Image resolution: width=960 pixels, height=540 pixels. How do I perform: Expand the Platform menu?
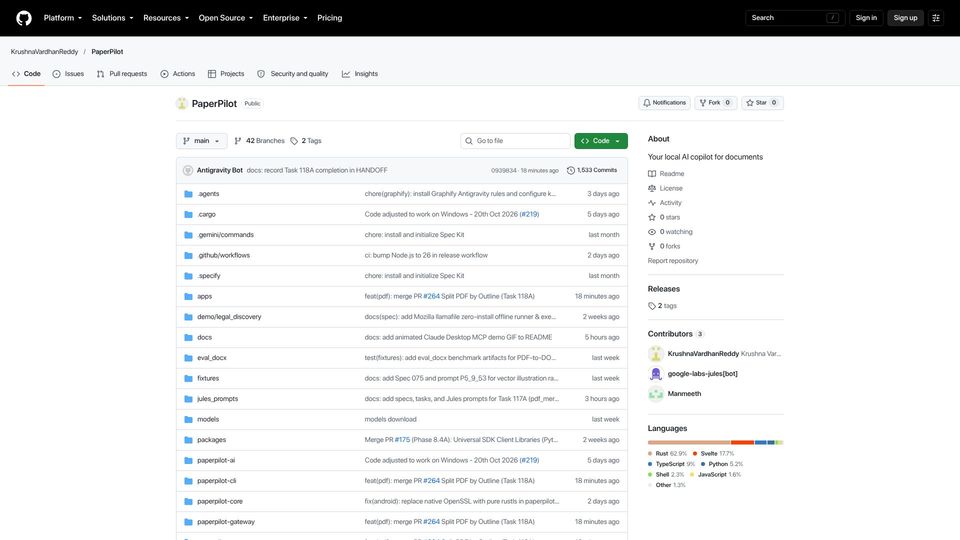point(62,18)
